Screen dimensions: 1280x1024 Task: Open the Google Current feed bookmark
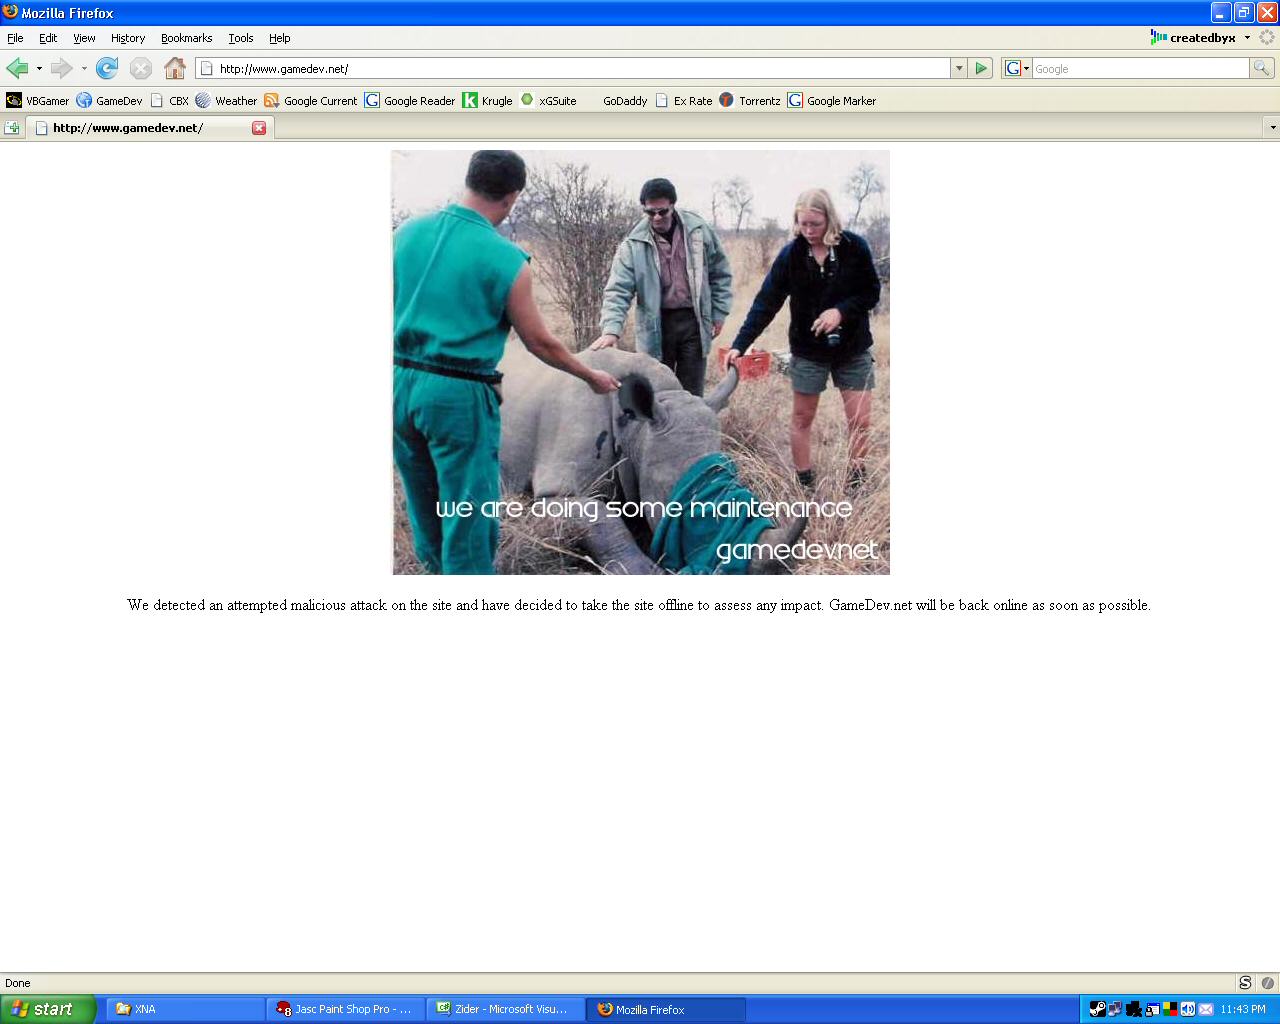(310, 100)
